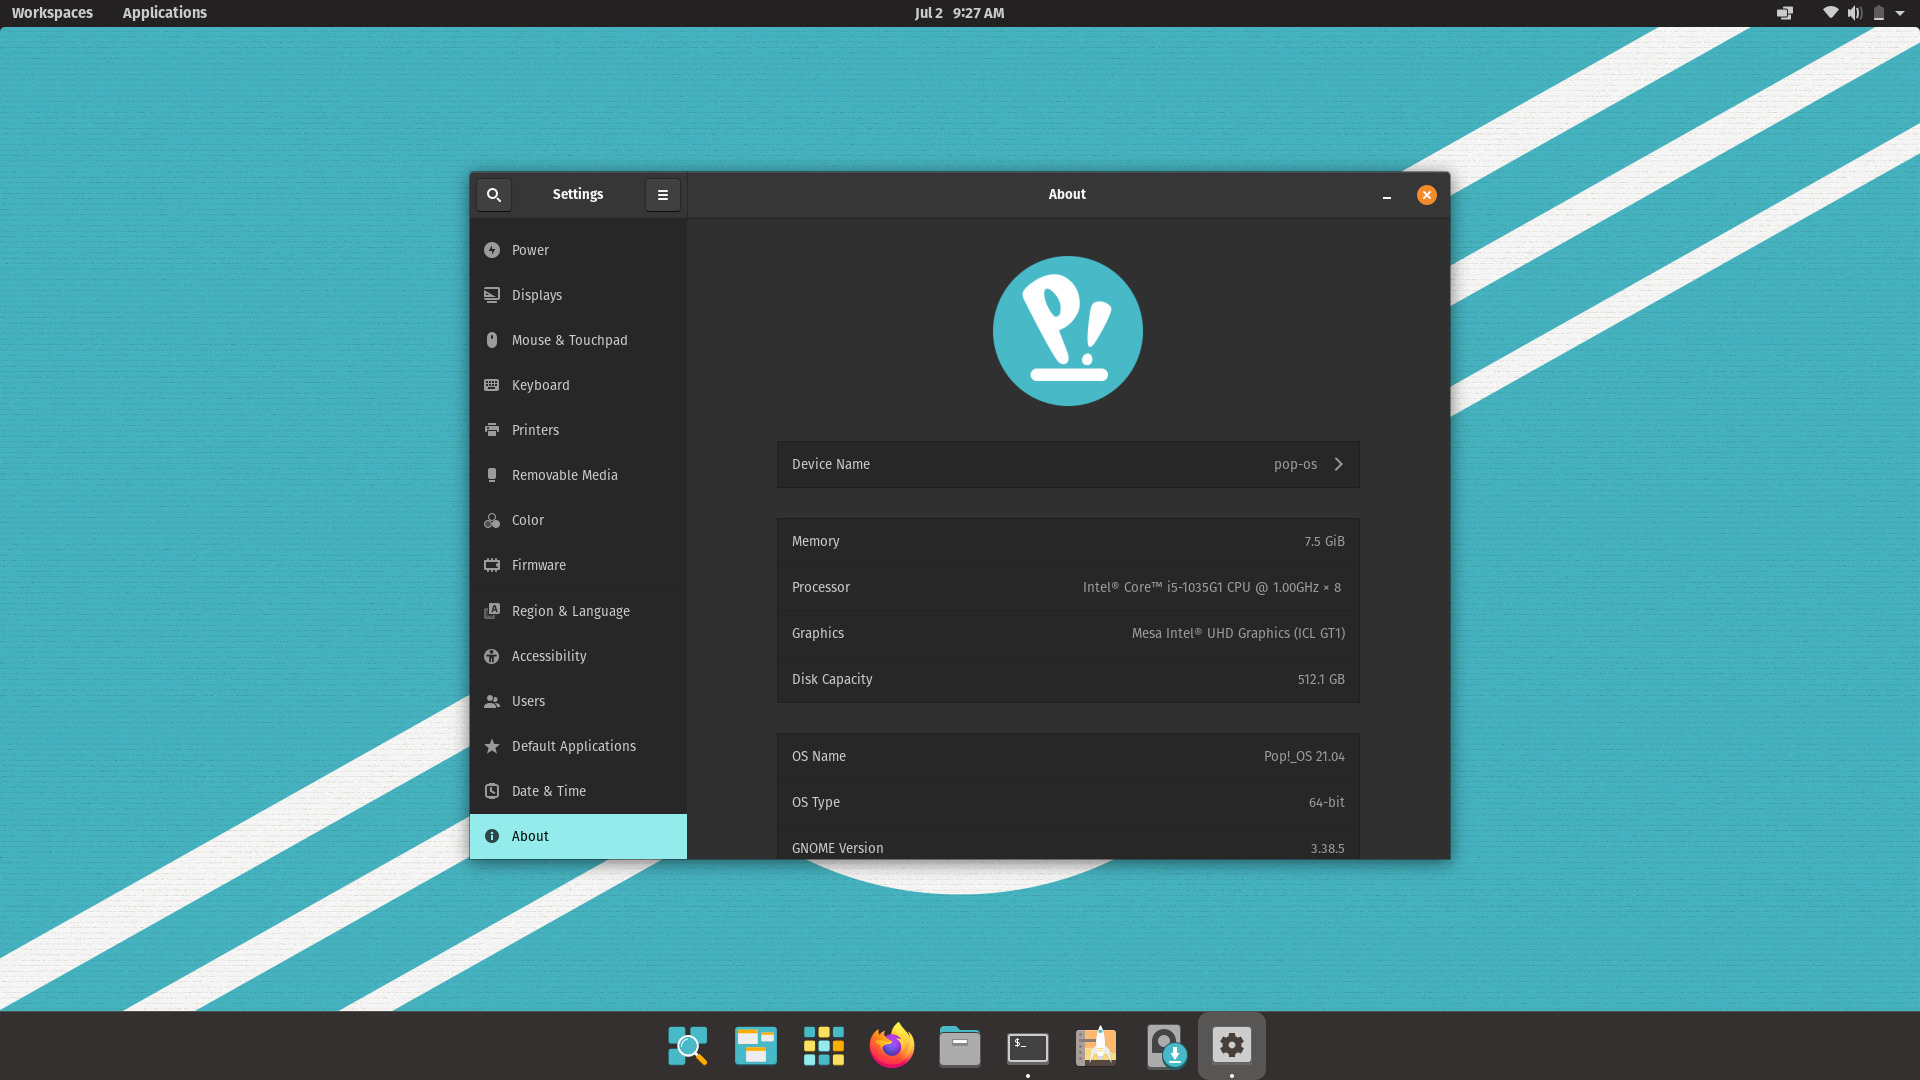
Task: Open the Accessibility settings panel
Action: point(549,656)
